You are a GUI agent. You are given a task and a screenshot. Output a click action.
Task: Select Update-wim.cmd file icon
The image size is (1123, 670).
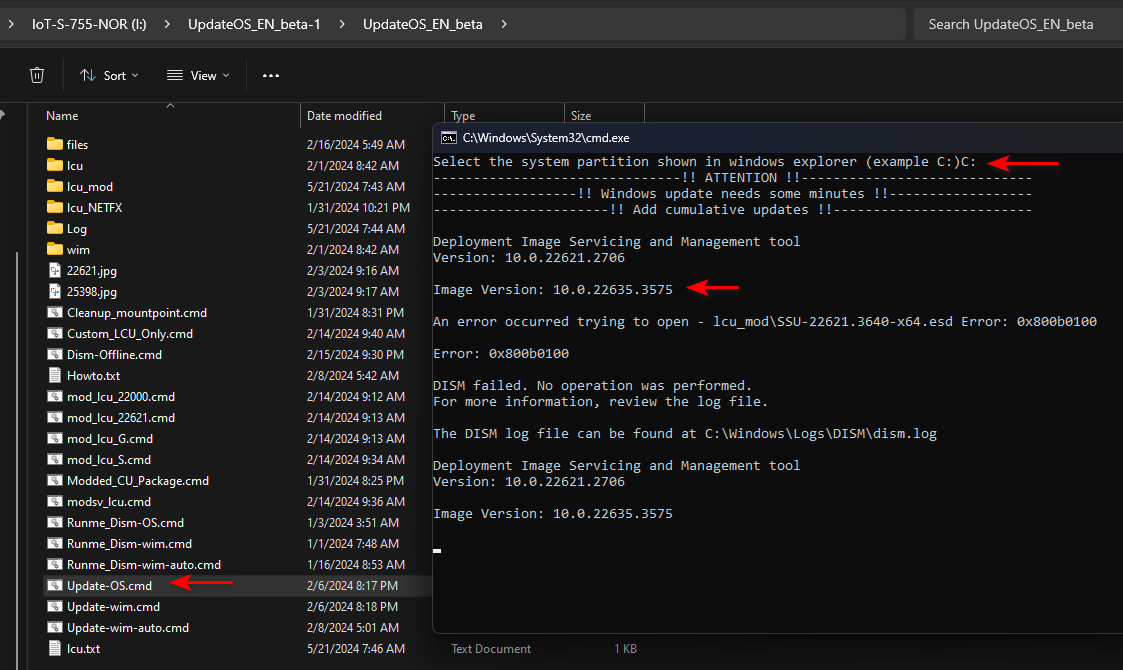tap(54, 606)
